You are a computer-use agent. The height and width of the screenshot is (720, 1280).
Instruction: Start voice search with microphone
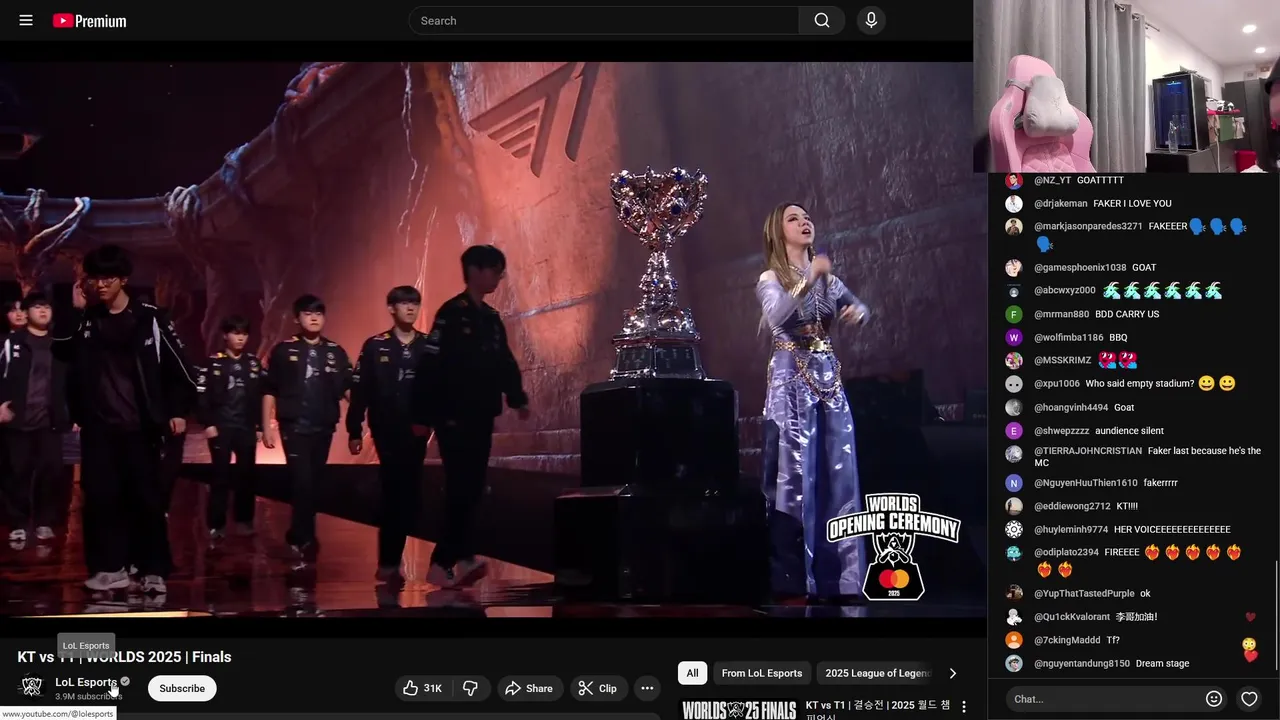click(x=871, y=20)
